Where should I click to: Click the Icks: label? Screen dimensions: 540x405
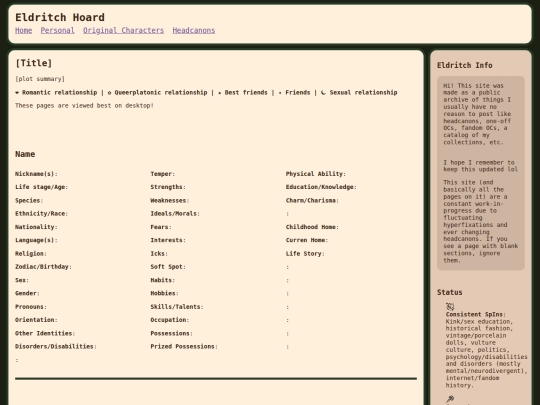coord(159,253)
